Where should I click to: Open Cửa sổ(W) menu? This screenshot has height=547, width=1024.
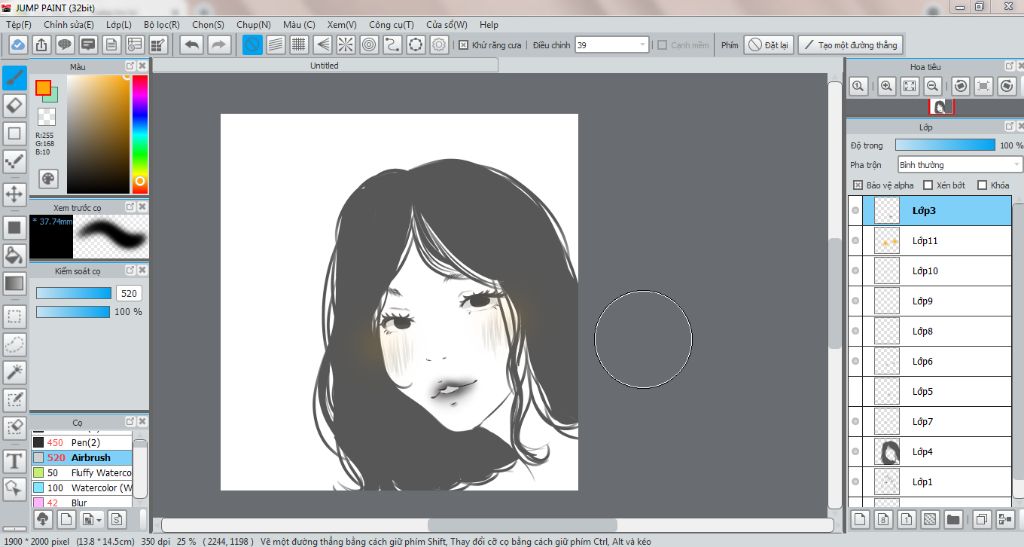(447, 25)
